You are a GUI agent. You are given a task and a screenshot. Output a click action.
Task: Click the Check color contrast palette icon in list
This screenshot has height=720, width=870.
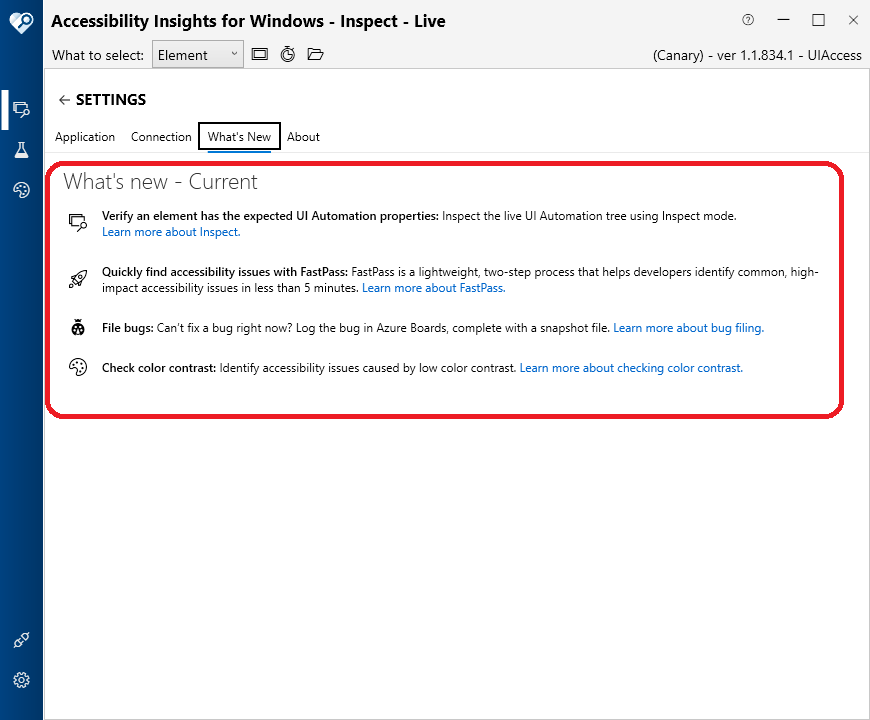point(78,367)
